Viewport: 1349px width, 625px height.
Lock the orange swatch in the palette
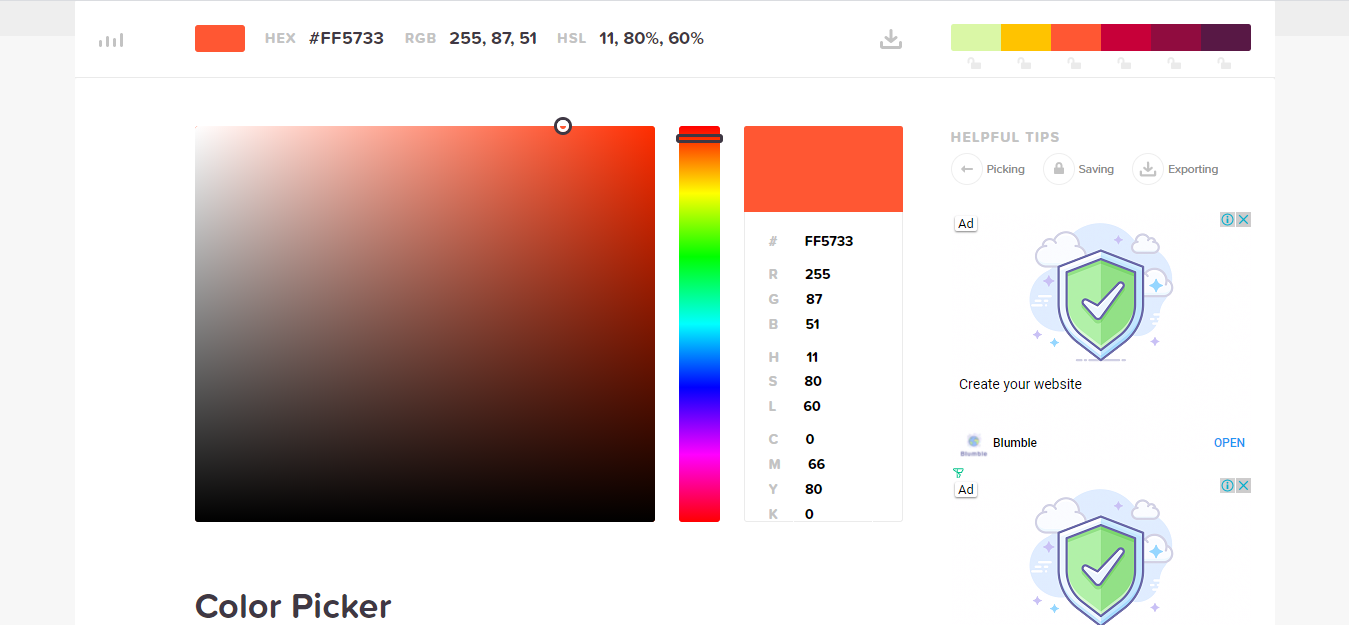[x=1073, y=62]
